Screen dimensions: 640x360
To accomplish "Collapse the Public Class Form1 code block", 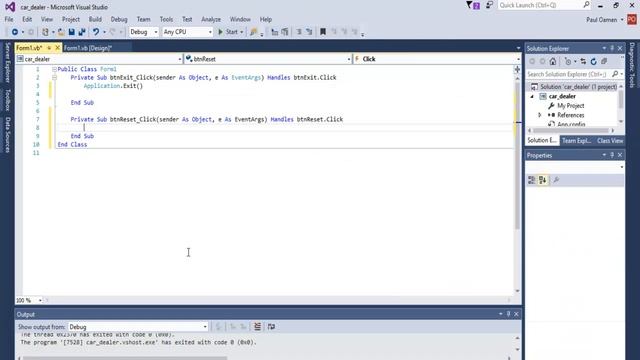I will pyautogui.click(x=54, y=69).
